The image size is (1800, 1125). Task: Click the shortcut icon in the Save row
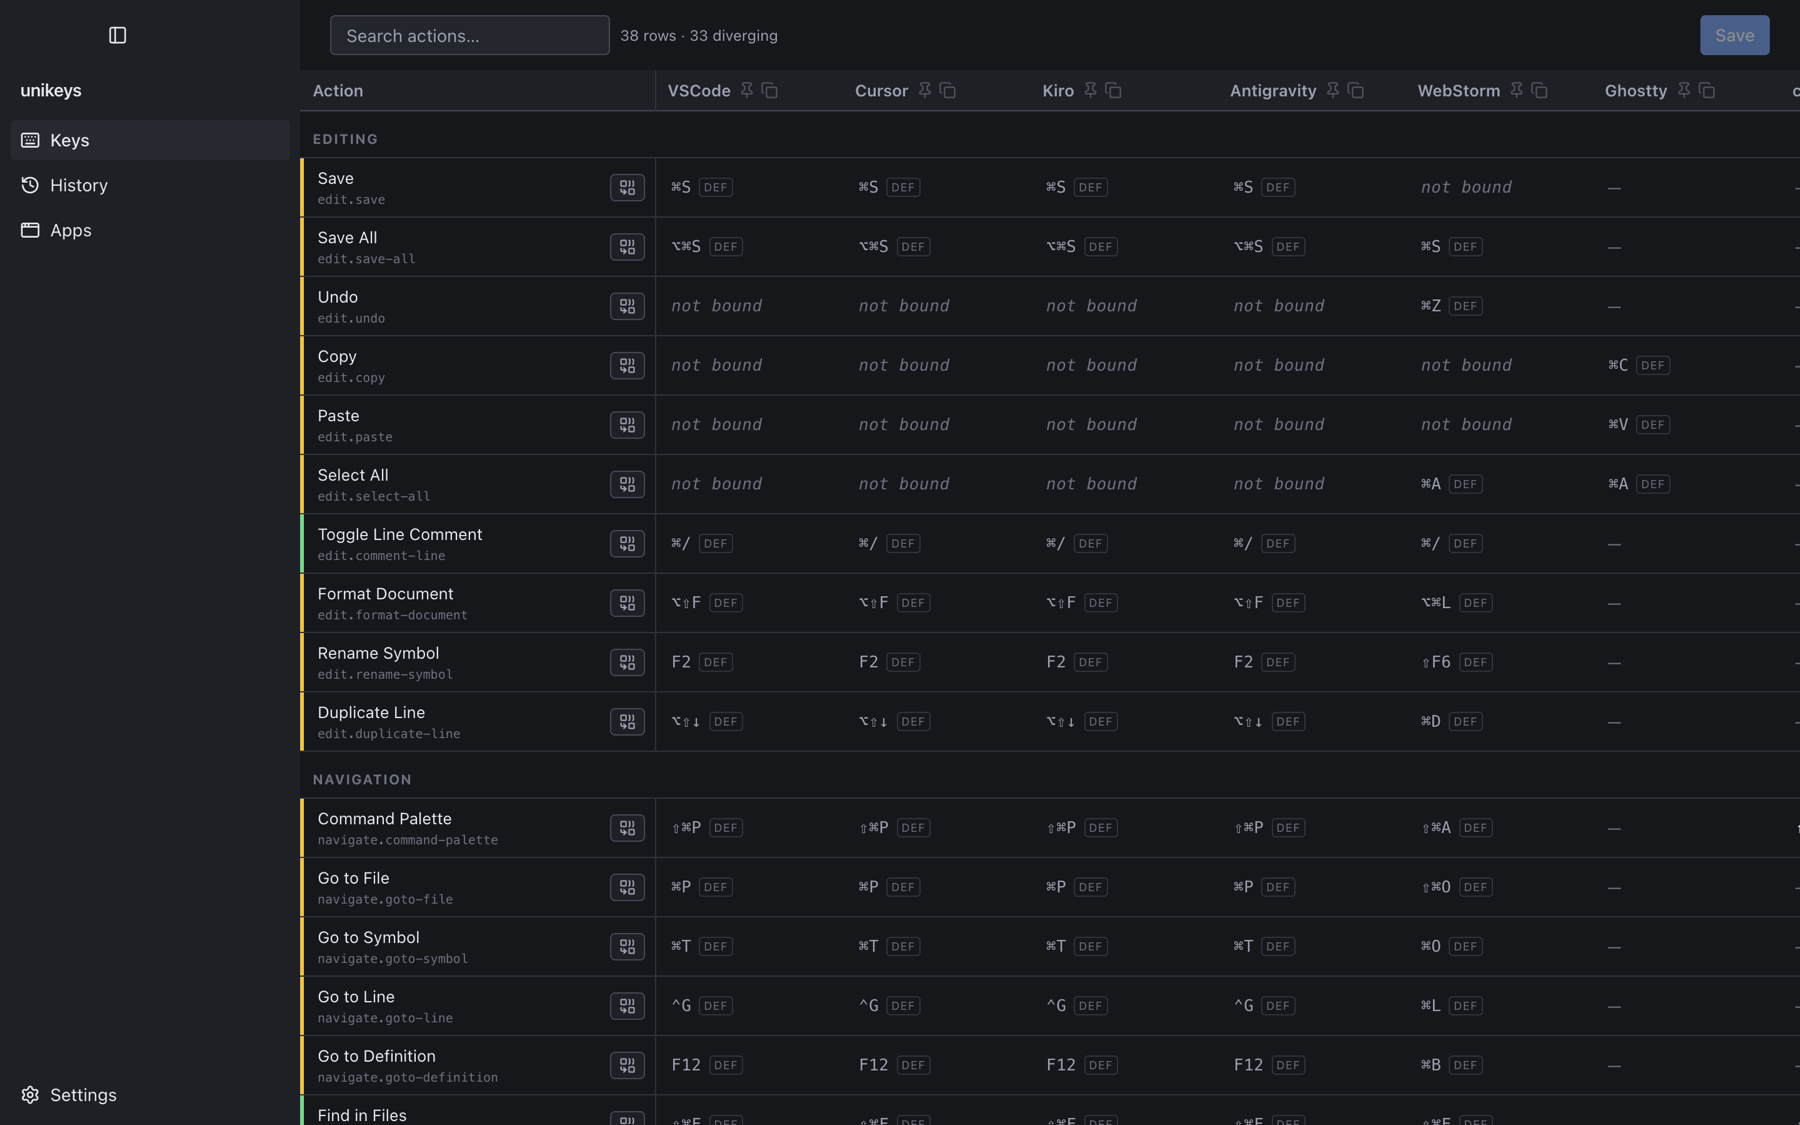point(627,187)
